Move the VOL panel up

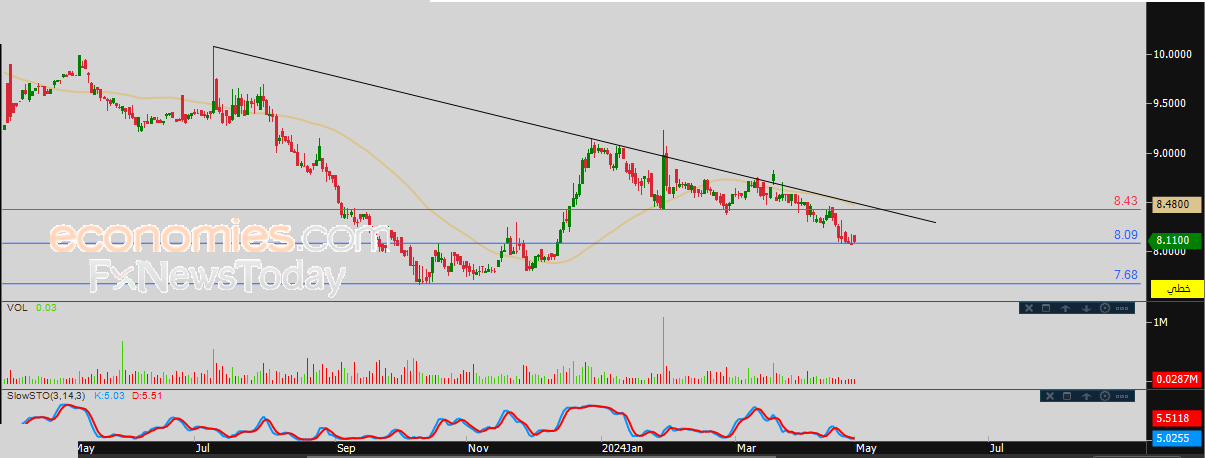point(1065,308)
